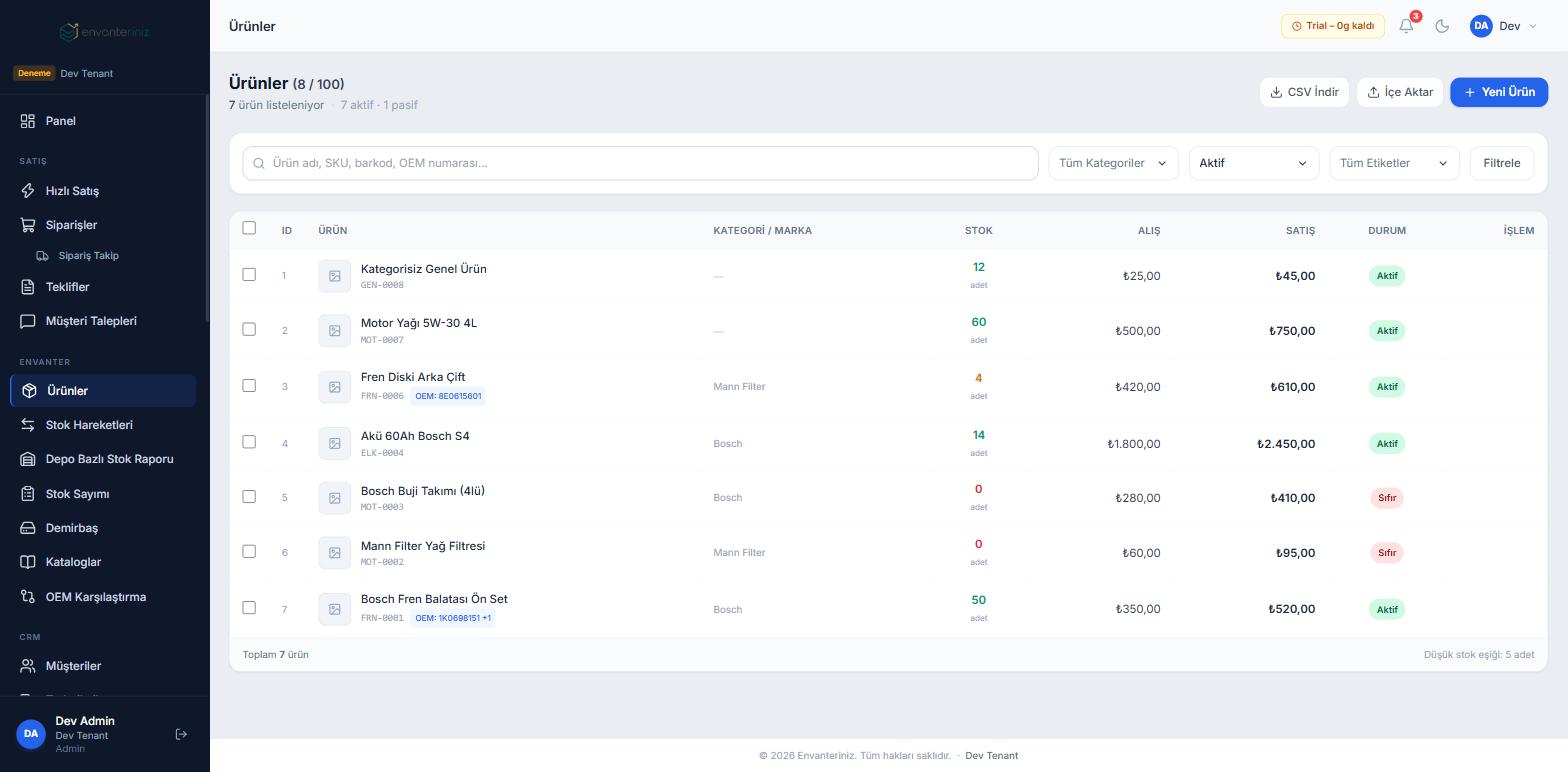The height and width of the screenshot is (772, 1568).
Task: Click the Hızlı Satış lightning icon
Action: pyautogui.click(x=28, y=191)
